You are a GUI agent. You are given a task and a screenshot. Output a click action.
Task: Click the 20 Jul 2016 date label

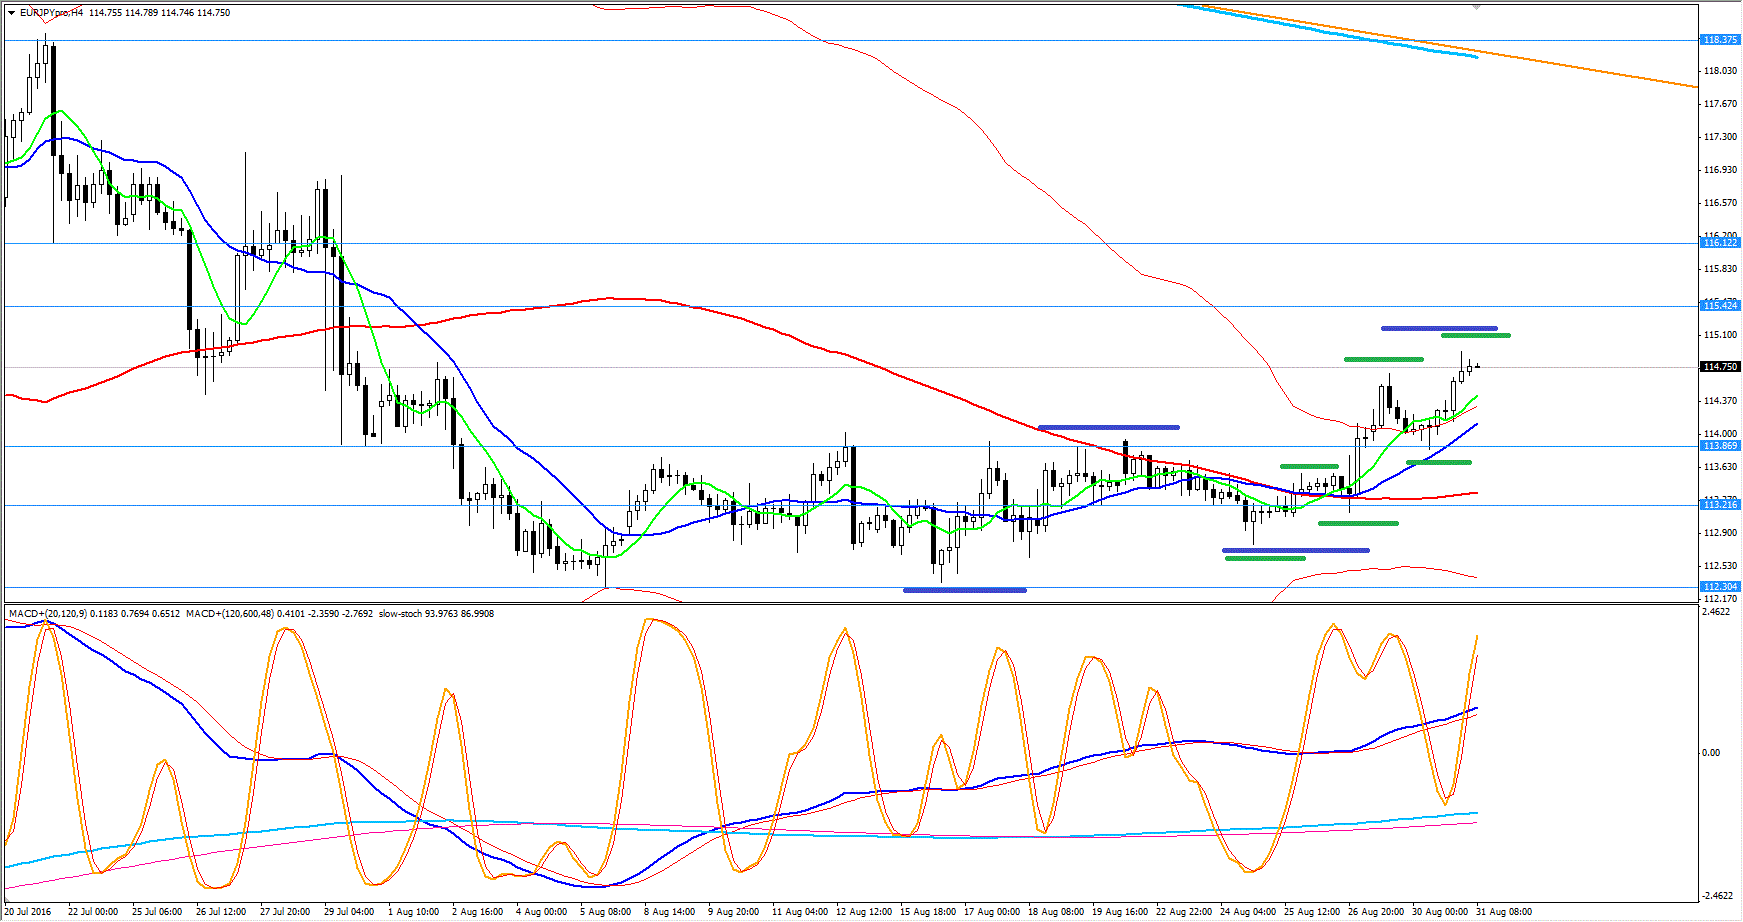click(x=28, y=912)
